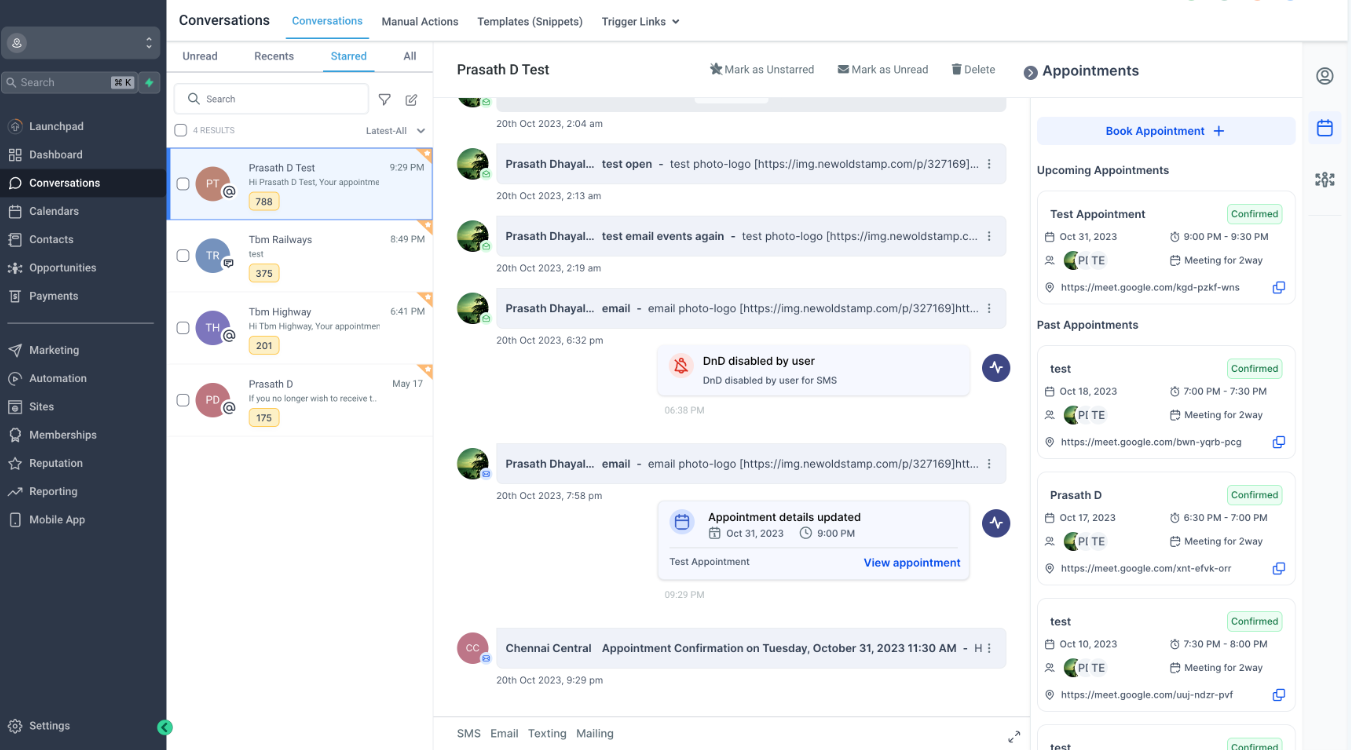Viewport: 1351px width, 750px height.
Task: Open options for the 7:58 pm email
Action: click(989, 464)
